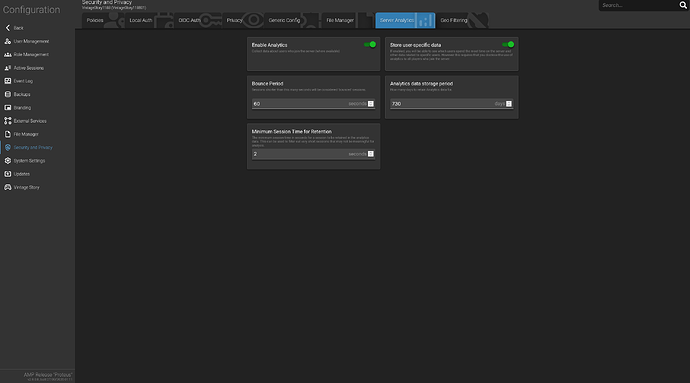Toggle Store user-specific data switch
The width and height of the screenshot is (690, 383).
[508, 44]
